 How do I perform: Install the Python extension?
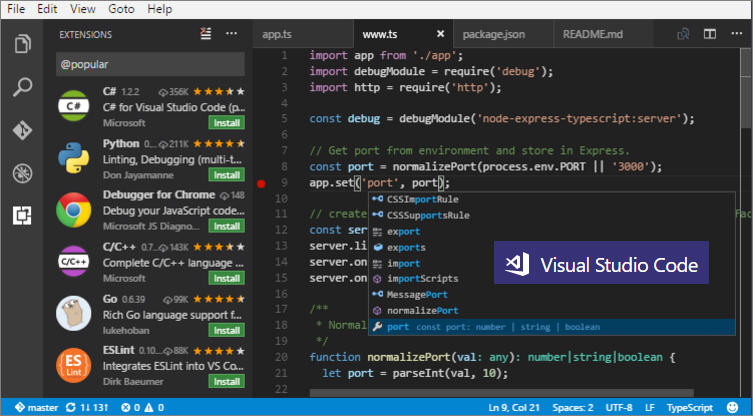pos(226,173)
